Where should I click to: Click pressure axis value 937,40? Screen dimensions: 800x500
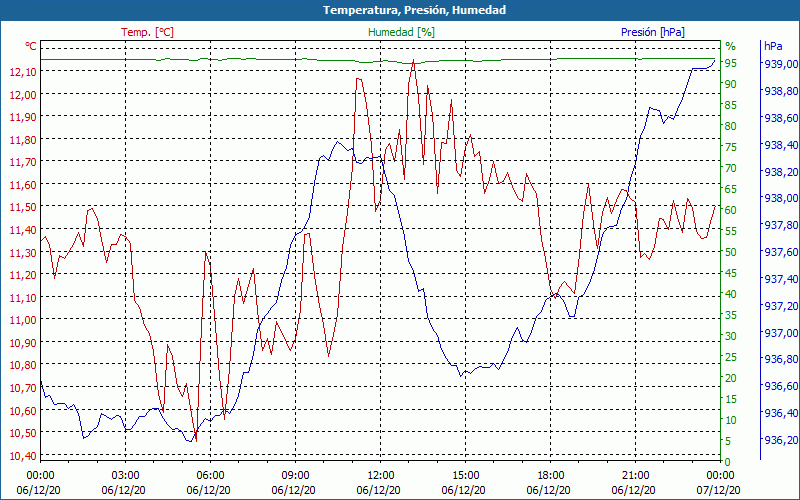[x=779, y=279]
